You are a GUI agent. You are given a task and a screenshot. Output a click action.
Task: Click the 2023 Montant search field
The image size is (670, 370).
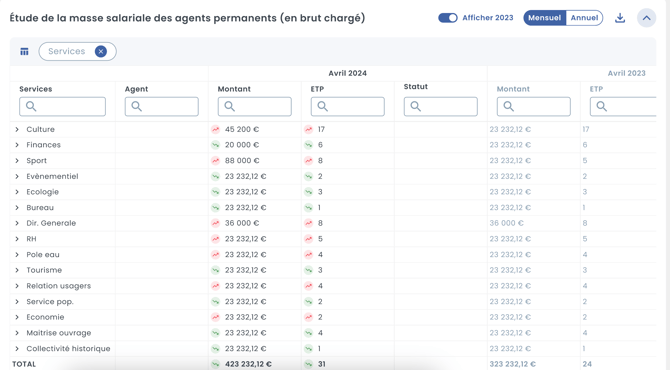pos(534,106)
